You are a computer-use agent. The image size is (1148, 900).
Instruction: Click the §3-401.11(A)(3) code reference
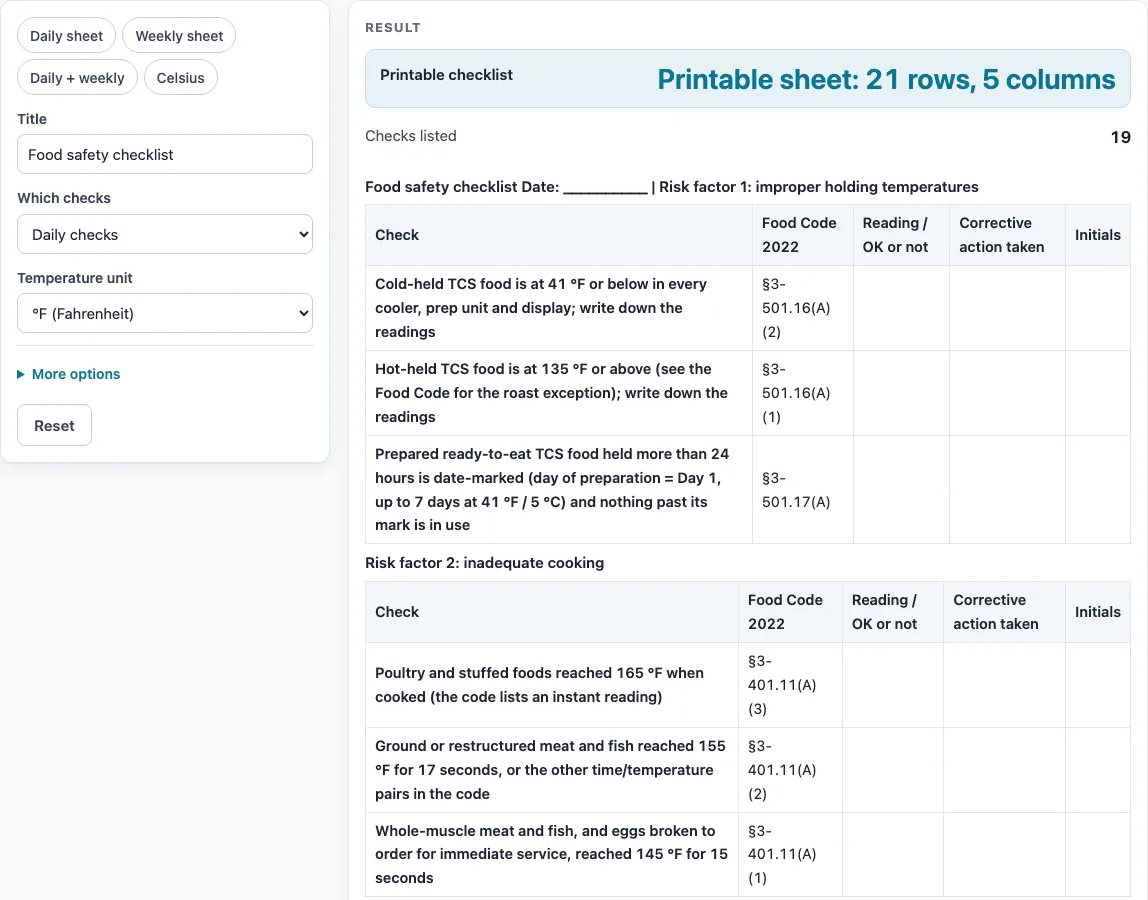tap(782, 685)
